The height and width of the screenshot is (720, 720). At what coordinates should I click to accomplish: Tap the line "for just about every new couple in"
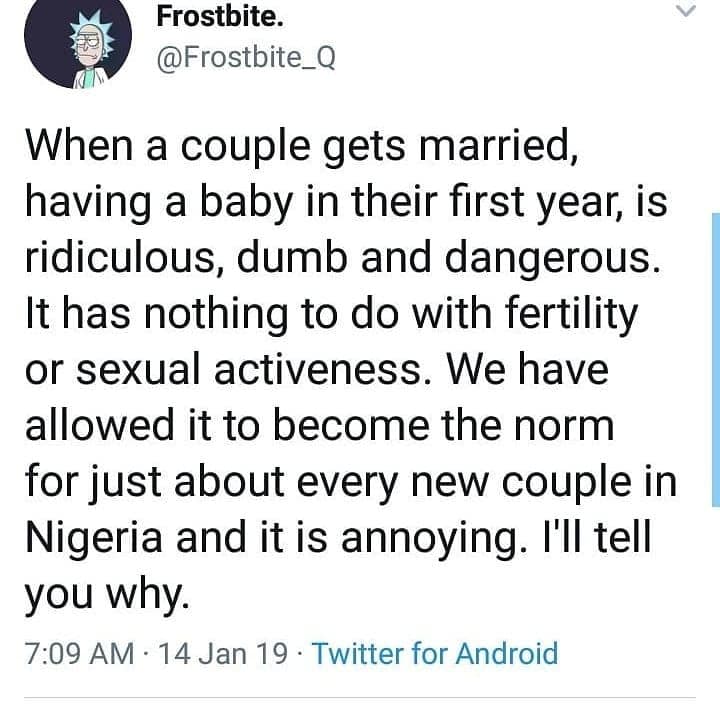click(351, 483)
